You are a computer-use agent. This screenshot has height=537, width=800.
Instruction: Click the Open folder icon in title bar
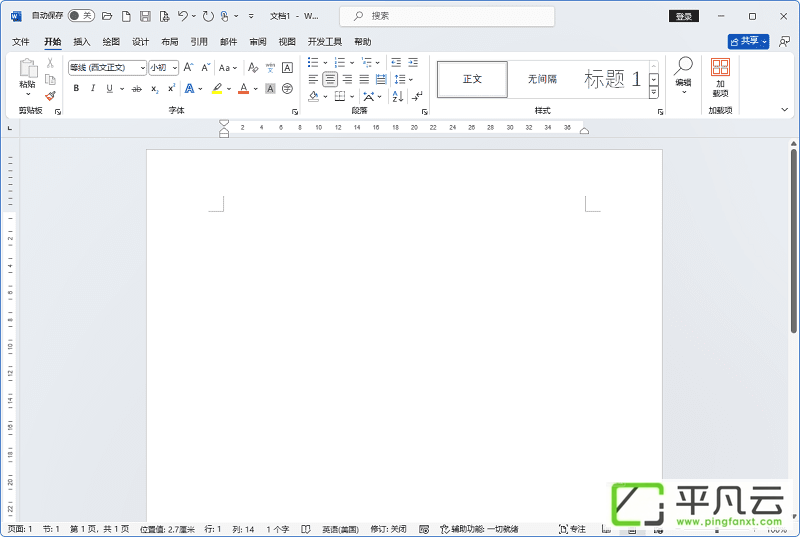[x=107, y=16]
